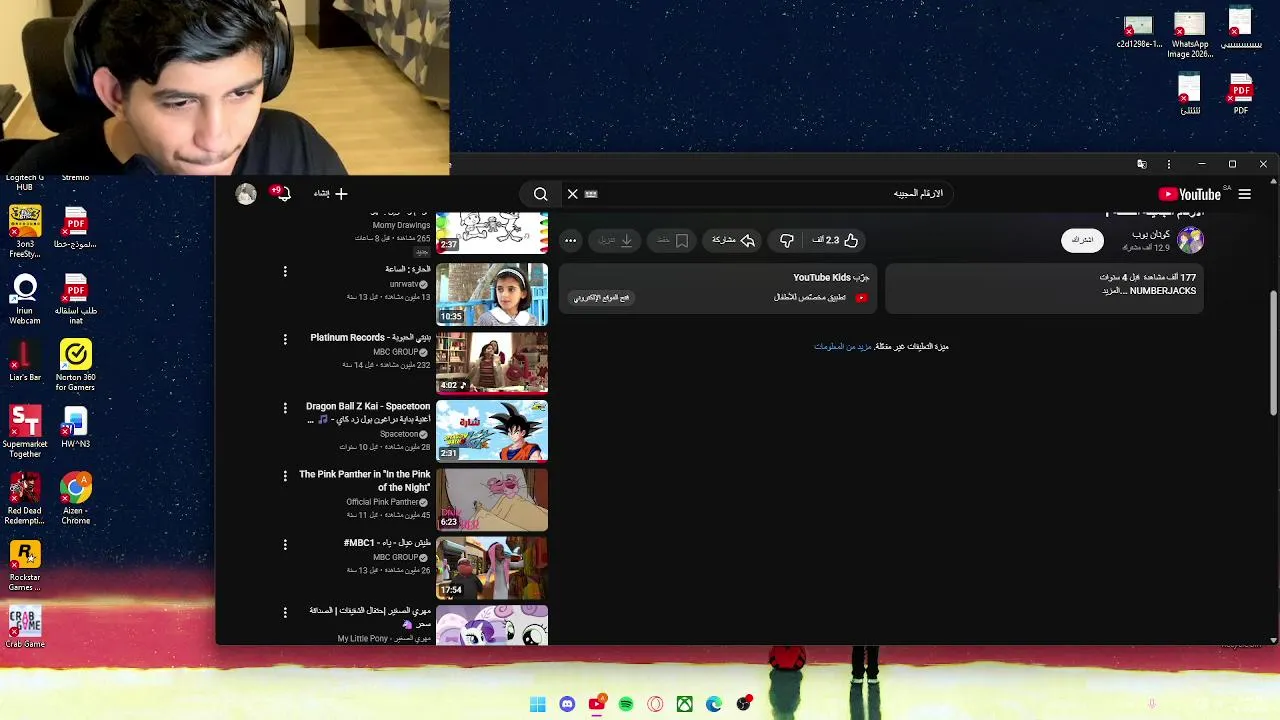Screen dimensions: 1280x720
Task: Open options menu for My Little Pony video
Action: tap(285, 612)
